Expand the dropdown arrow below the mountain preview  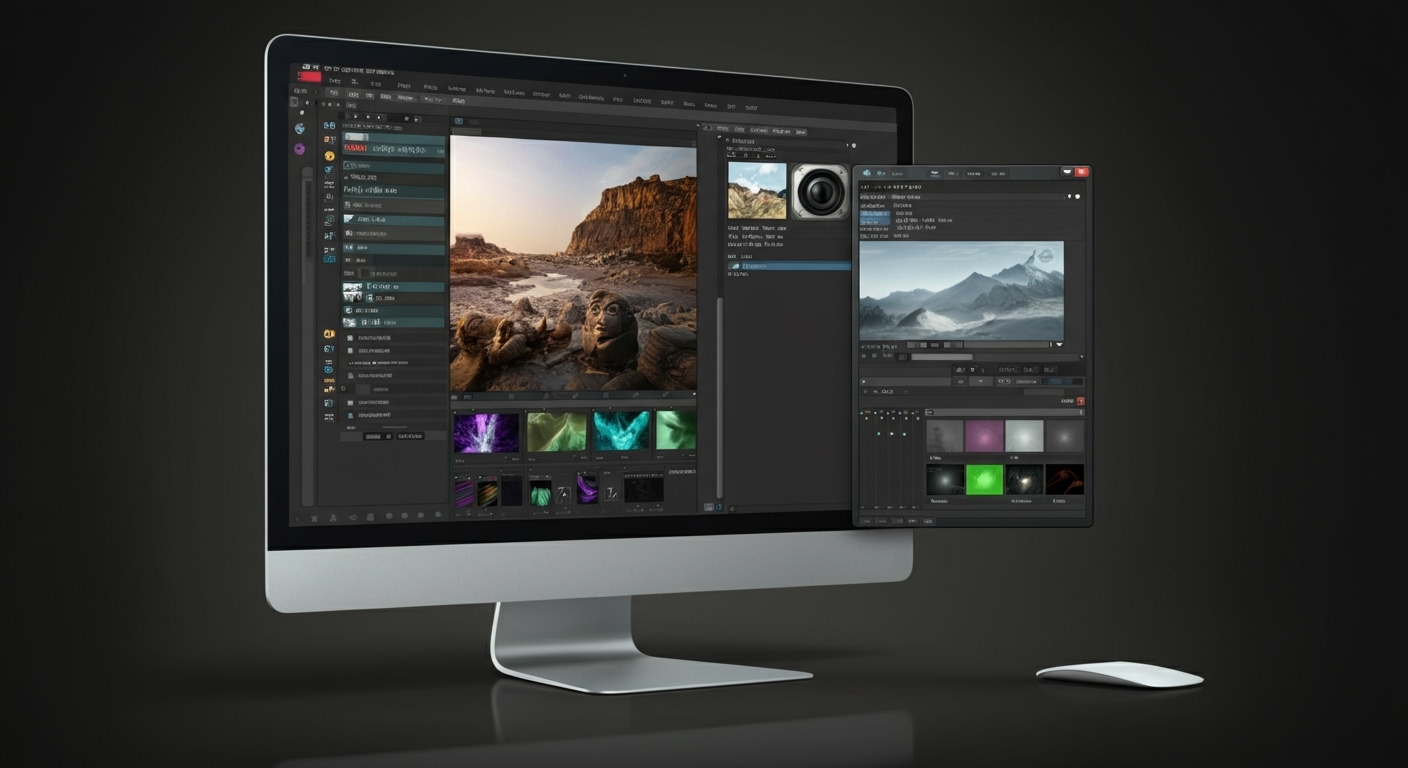[x=1059, y=345]
